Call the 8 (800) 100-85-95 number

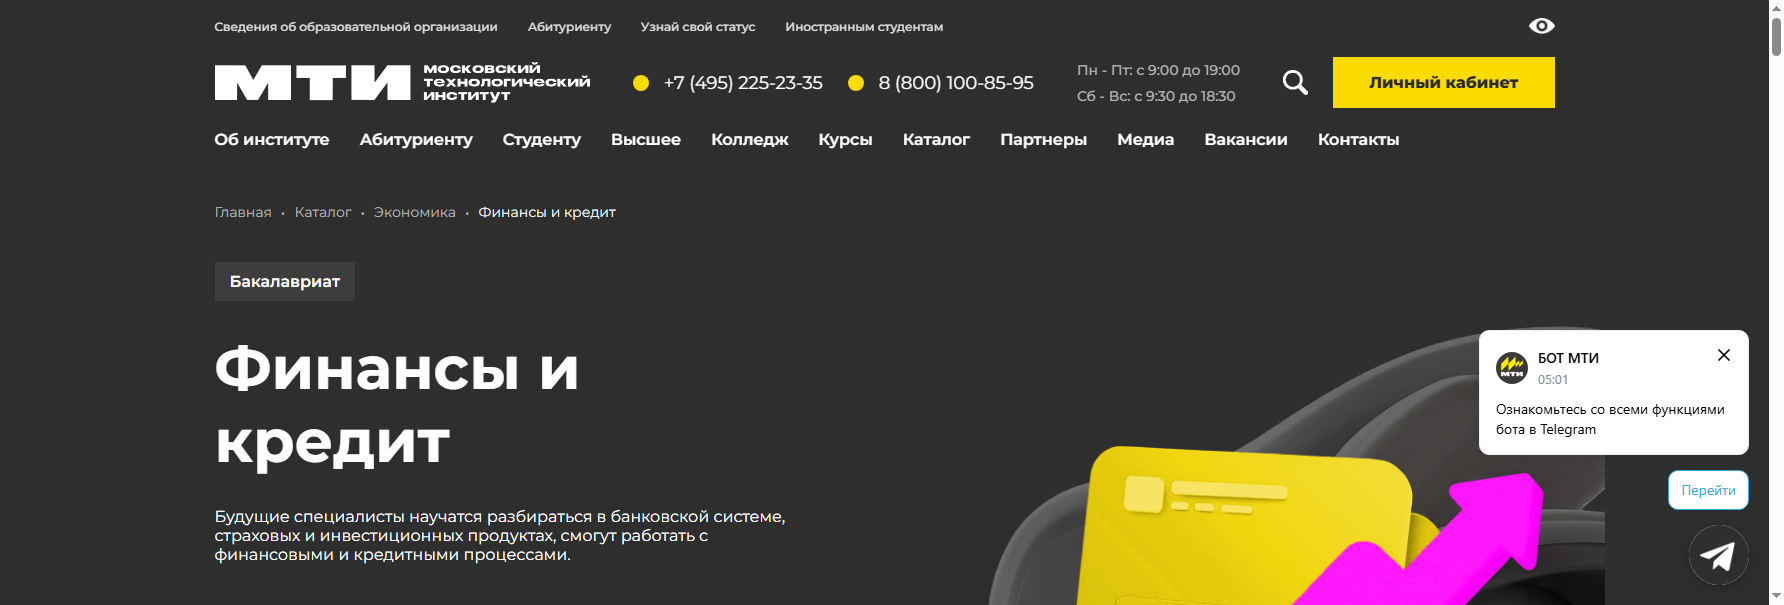956,83
